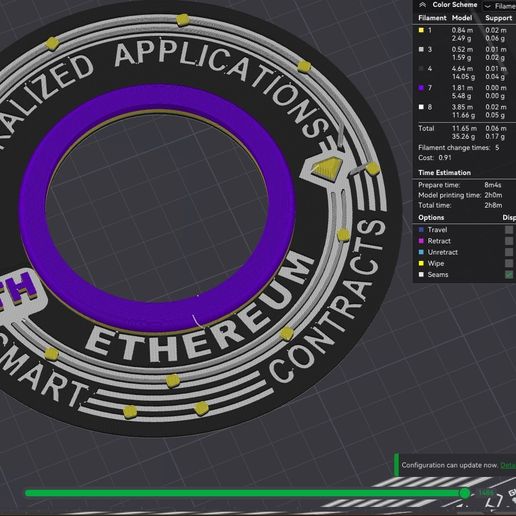Click the 'Travel' option label
The image size is (516, 516).
437,230
